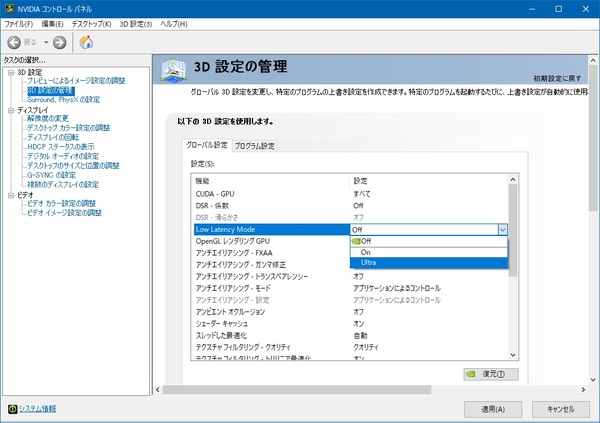Image resolution: width=600 pixels, height=423 pixels.
Task: Choose On in Low Latency dropdown list
Action: click(x=429, y=252)
